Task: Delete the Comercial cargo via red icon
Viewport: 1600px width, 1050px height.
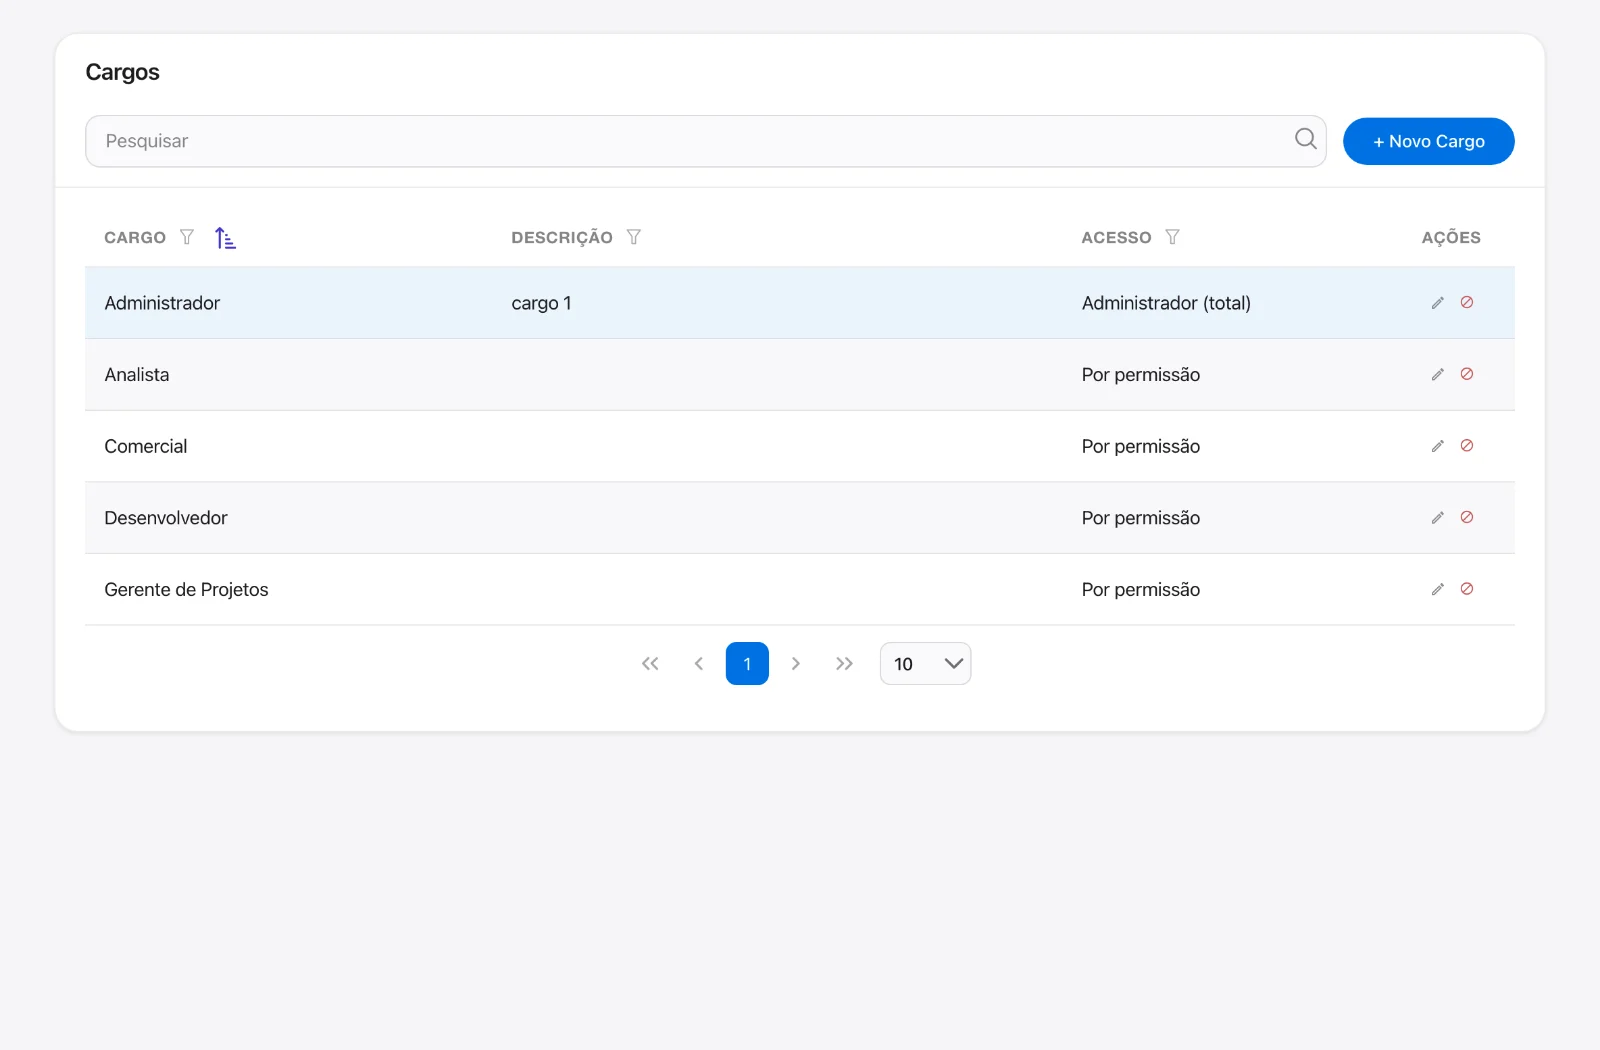Action: pos(1467,446)
